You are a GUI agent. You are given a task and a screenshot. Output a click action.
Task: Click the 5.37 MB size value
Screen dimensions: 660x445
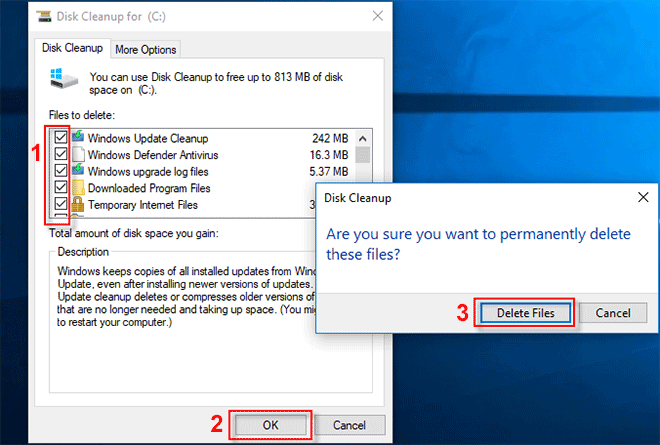point(329,172)
